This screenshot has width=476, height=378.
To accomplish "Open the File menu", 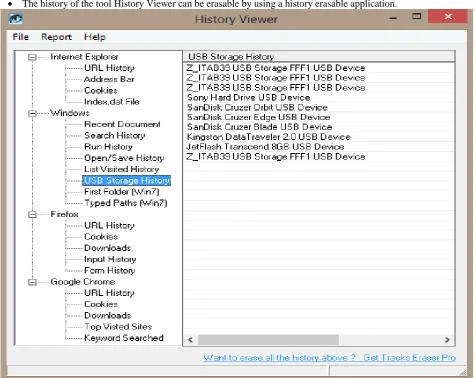I will 21,37.
